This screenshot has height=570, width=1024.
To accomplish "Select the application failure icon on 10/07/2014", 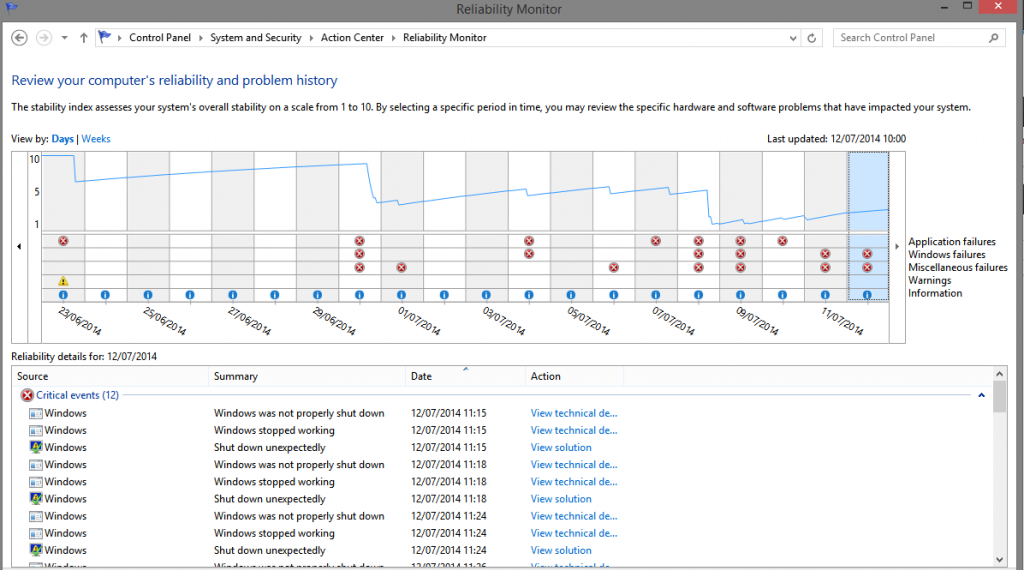I will coord(782,241).
